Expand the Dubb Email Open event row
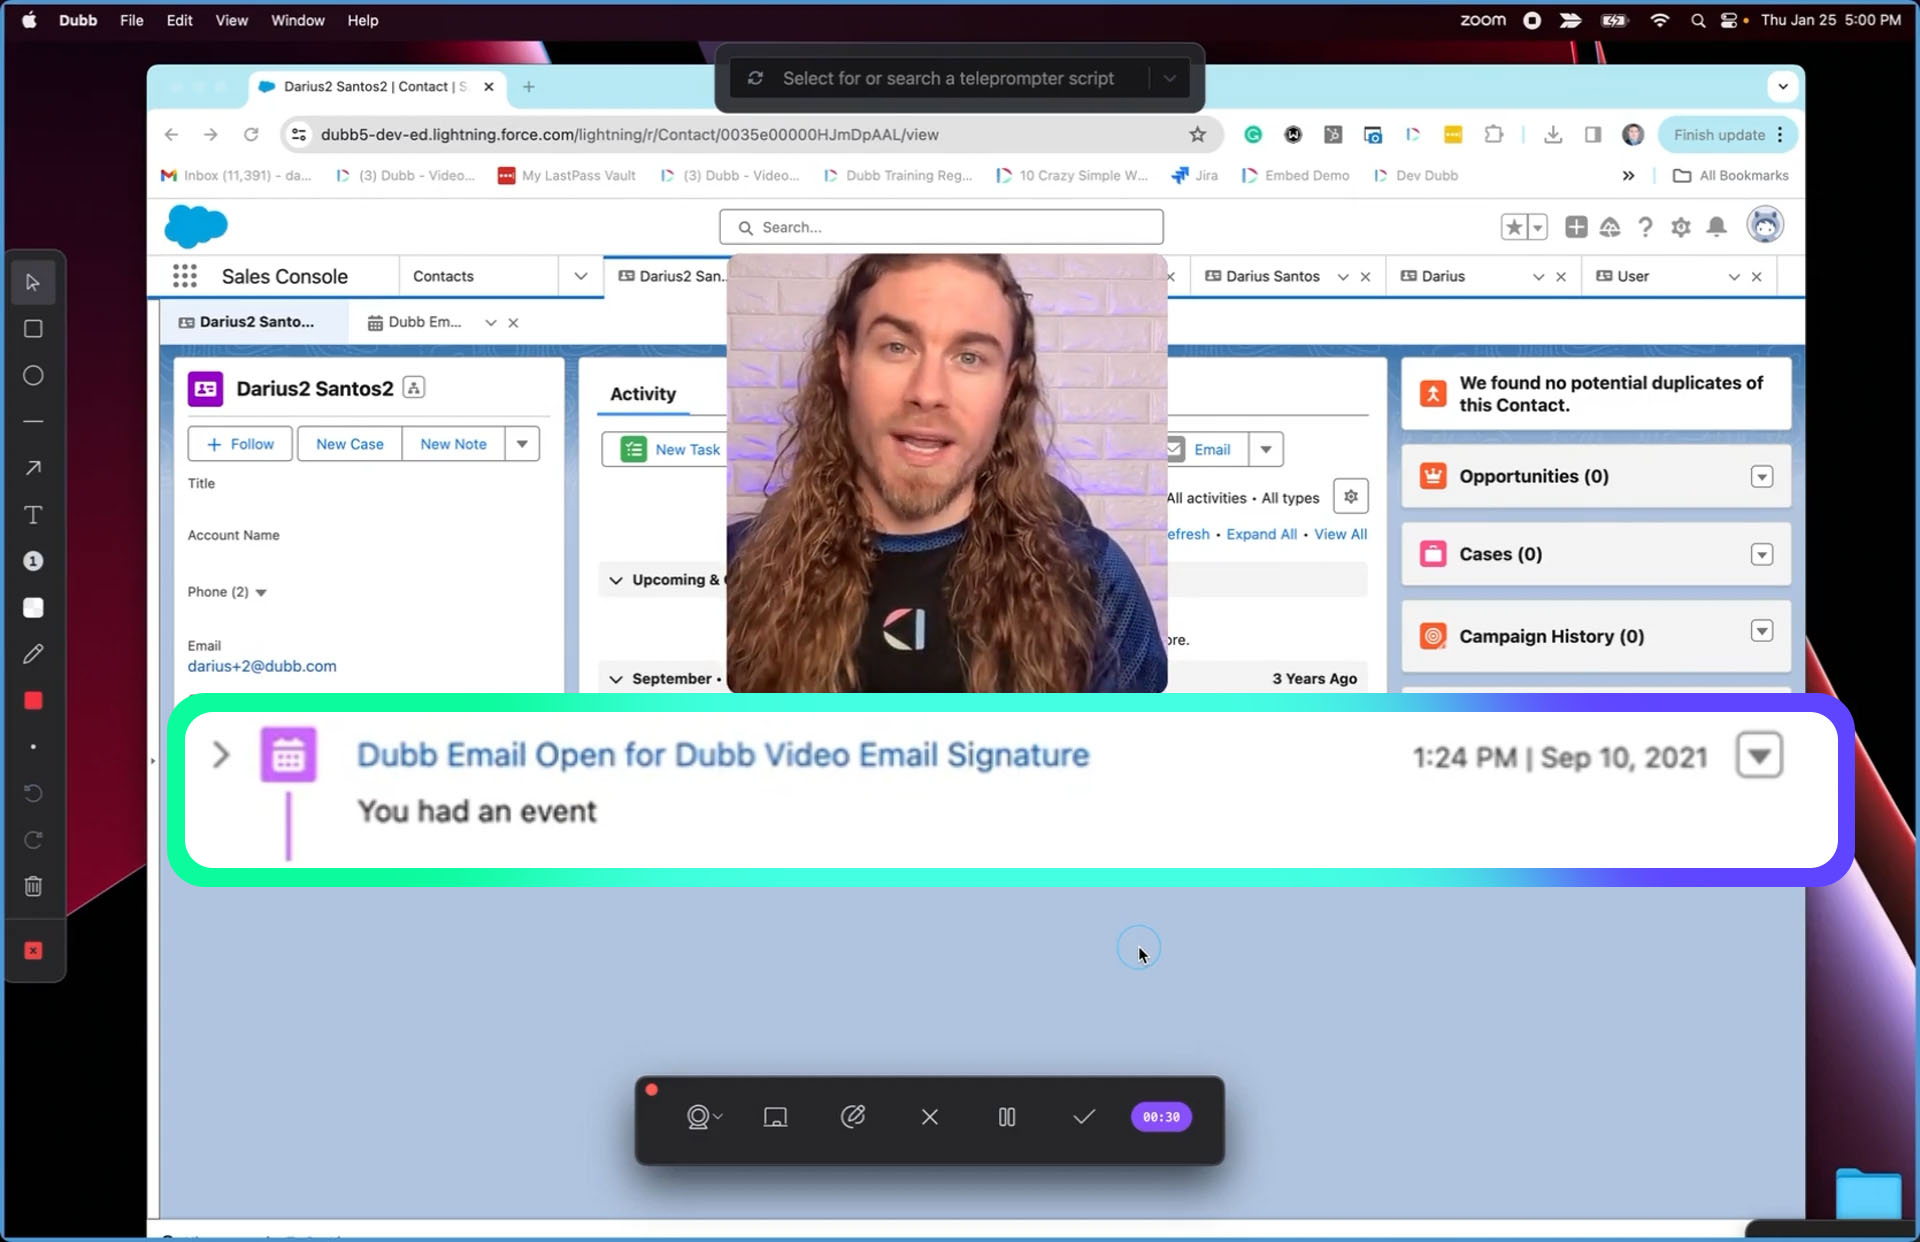The width and height of the screenshot is (1920, 1242). click(x=221, y=755)
